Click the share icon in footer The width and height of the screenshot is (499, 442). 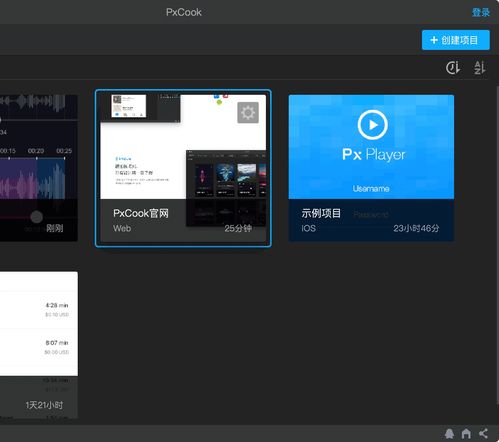point(483,433)
